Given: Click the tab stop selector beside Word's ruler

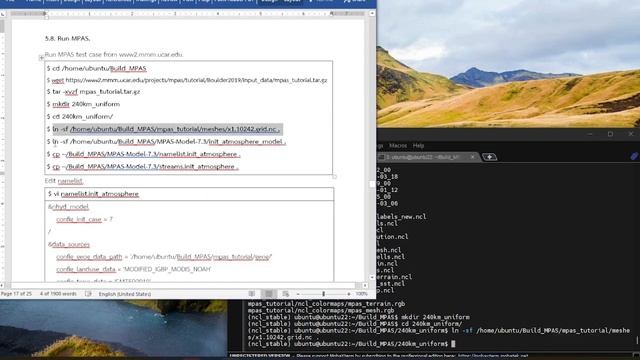Looking at the screenshot, I should [x=3, y=14].
